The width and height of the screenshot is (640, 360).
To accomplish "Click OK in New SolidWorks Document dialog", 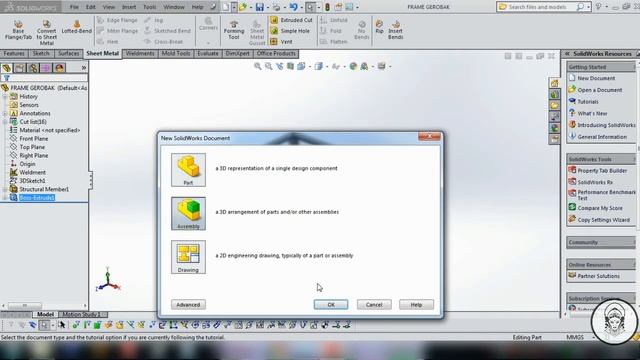I will coord(331,304).
